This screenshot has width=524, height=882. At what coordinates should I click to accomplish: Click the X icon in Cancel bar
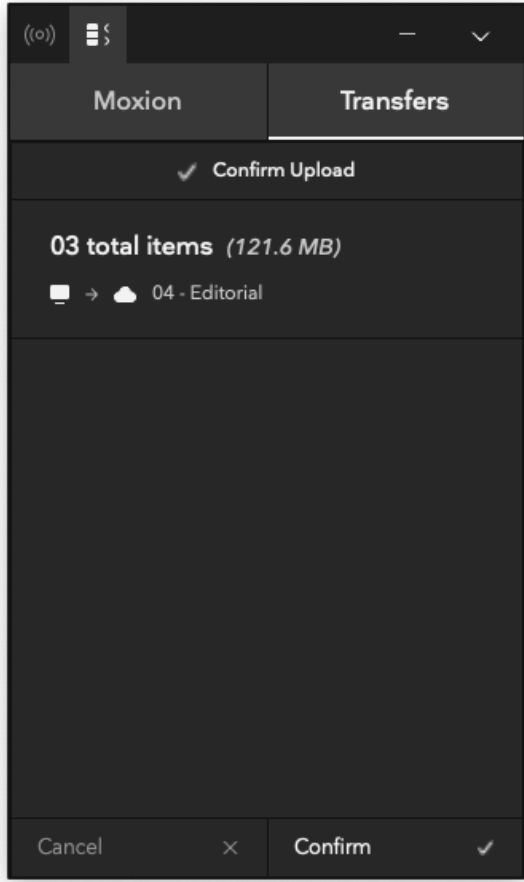pos(230,848)
